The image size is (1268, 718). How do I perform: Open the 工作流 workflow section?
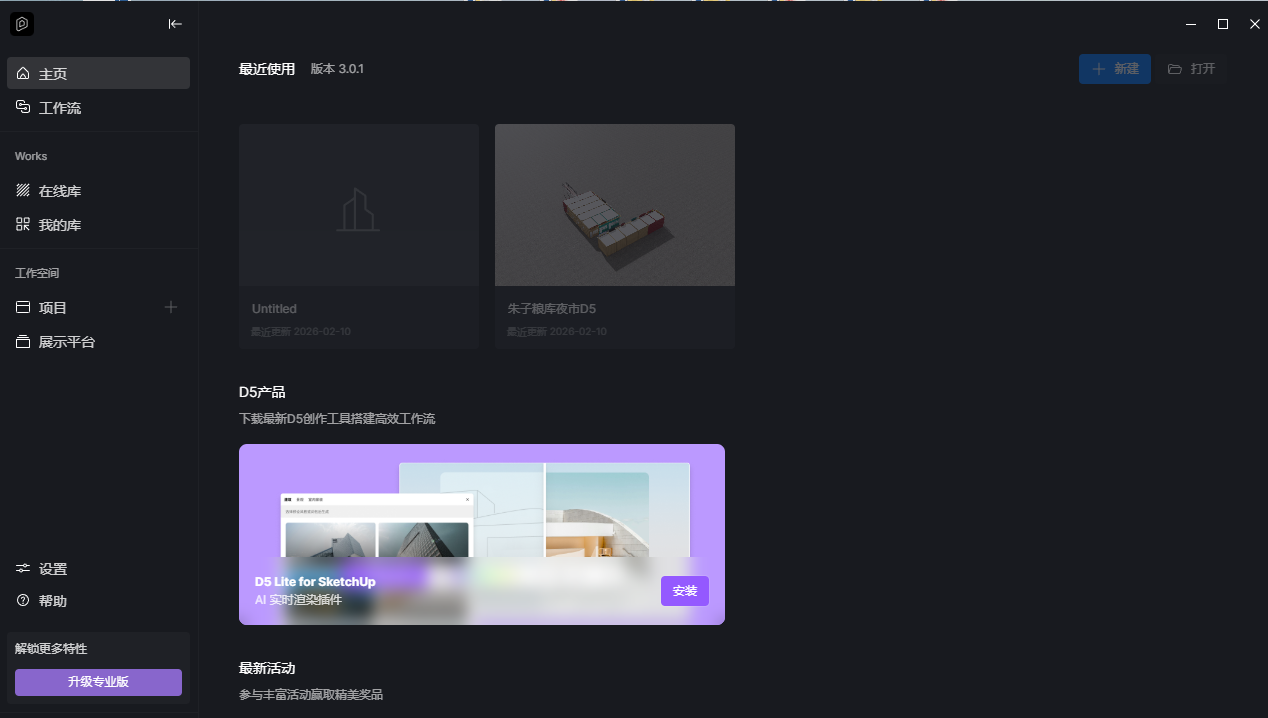coord(98,108)
